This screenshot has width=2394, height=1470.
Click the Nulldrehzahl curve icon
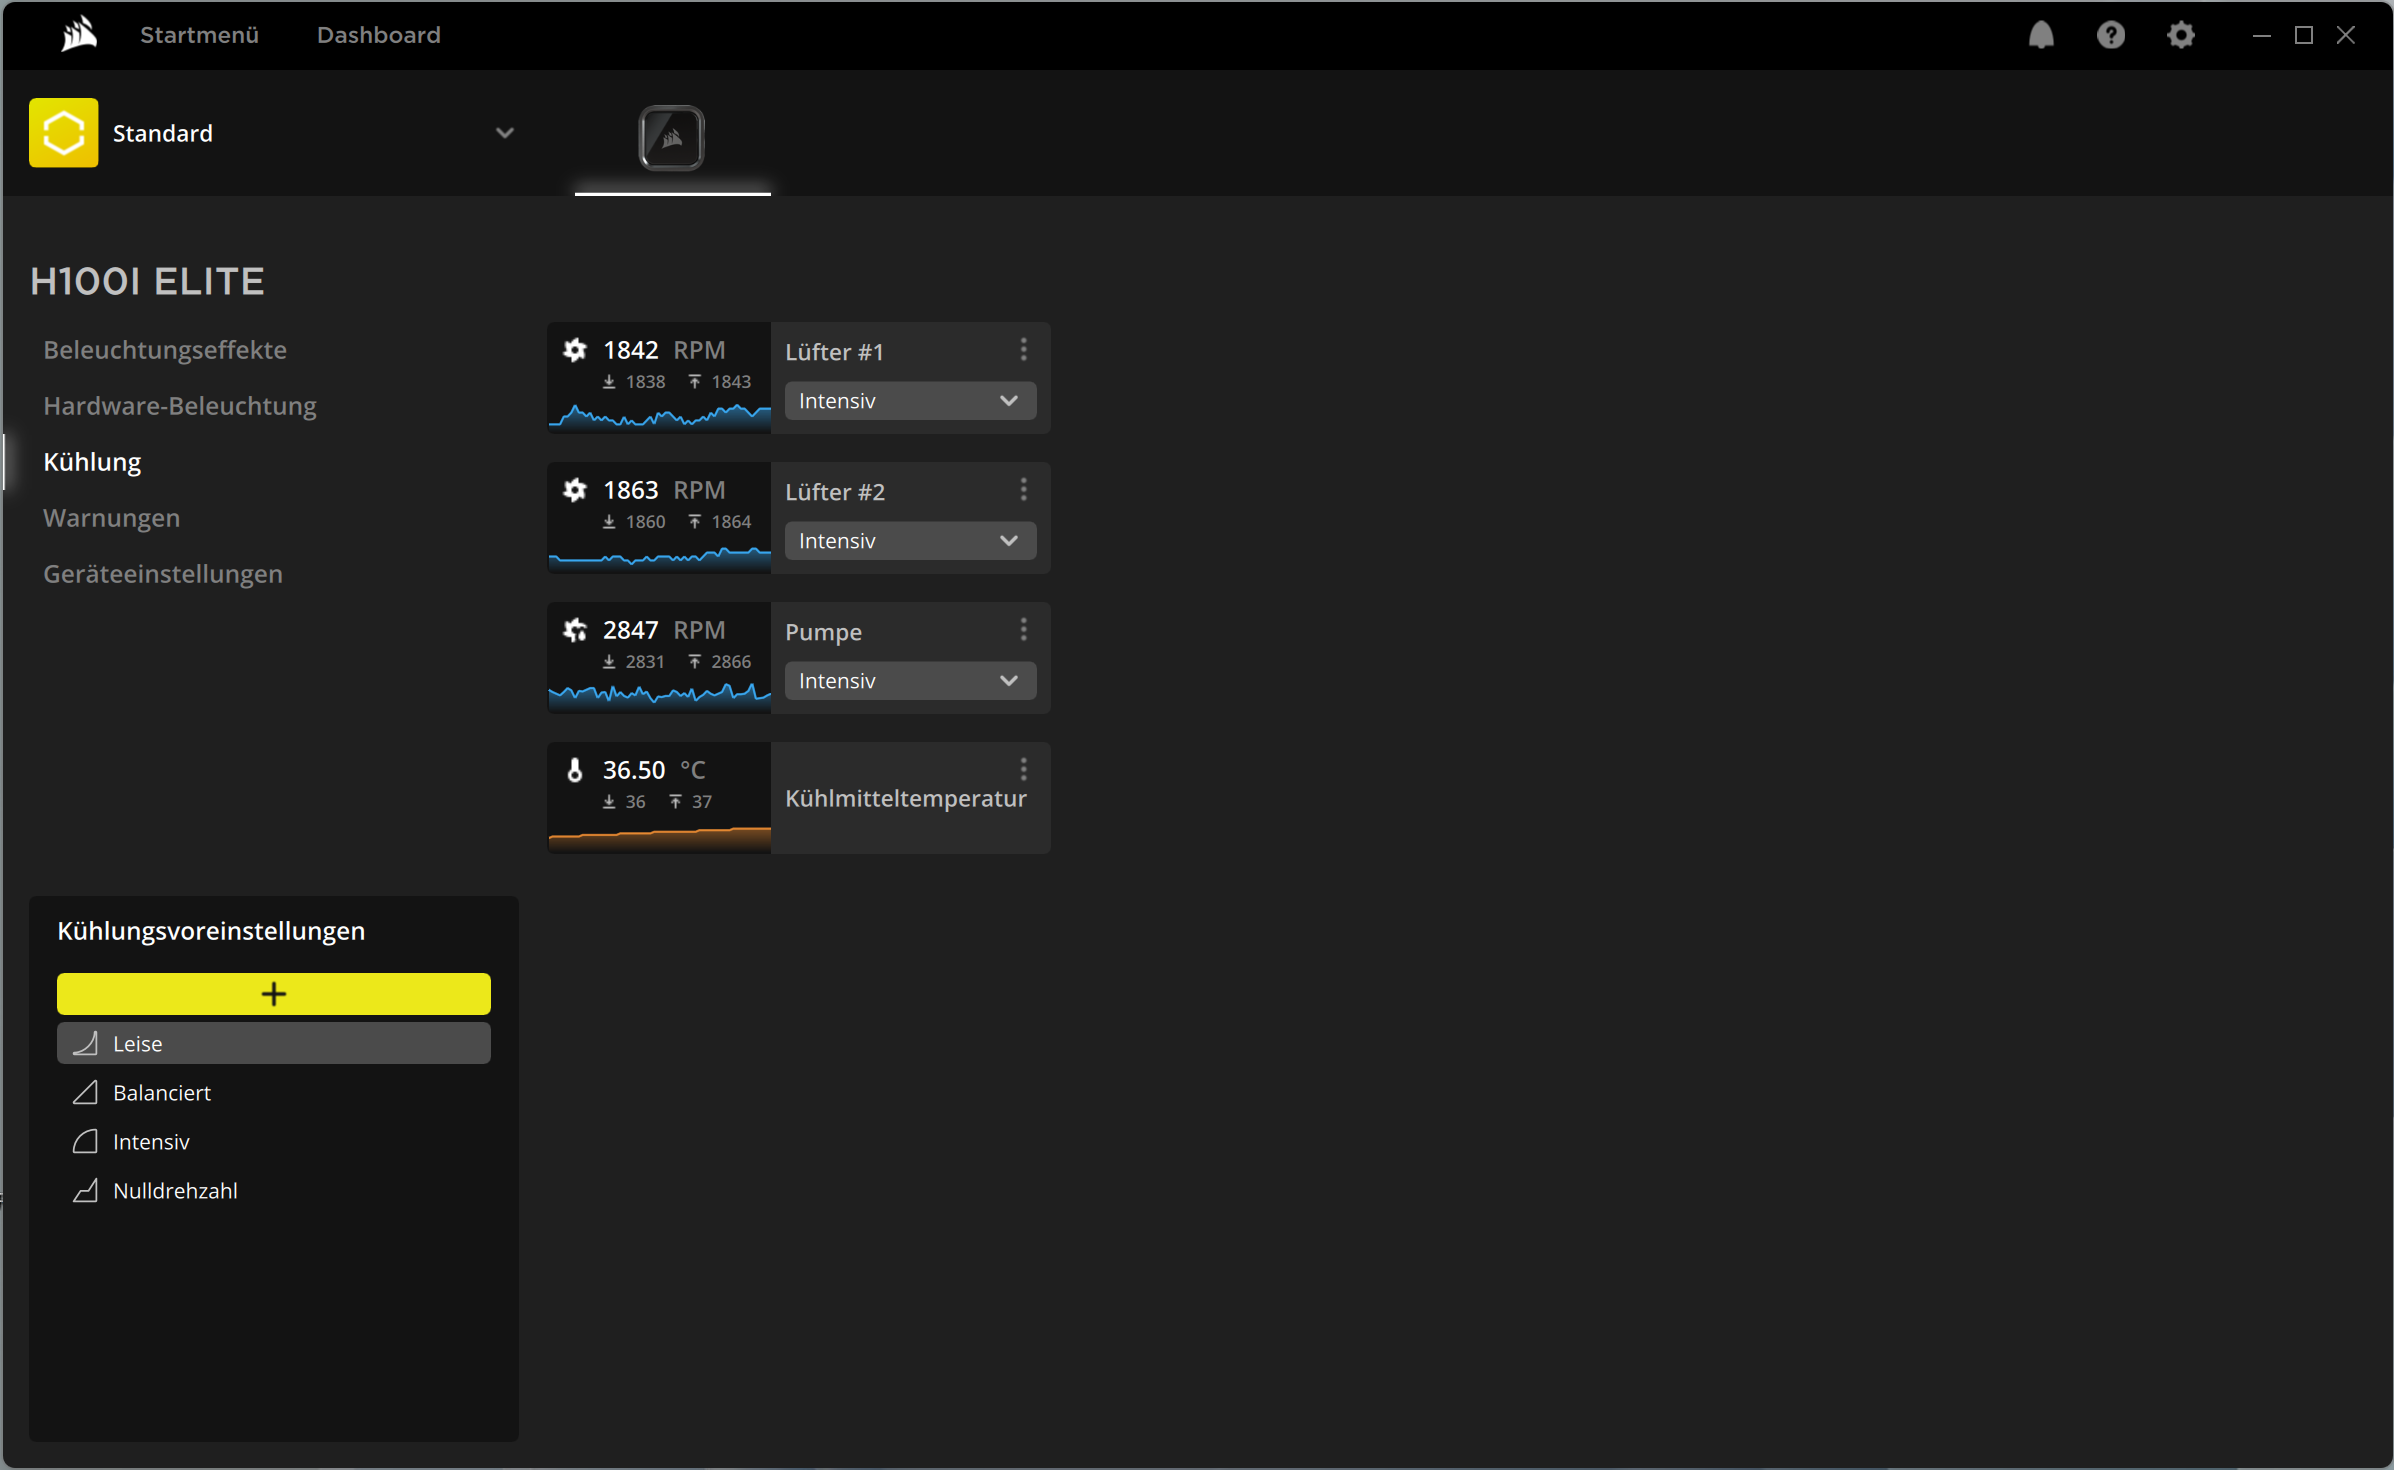(86, 1191)
